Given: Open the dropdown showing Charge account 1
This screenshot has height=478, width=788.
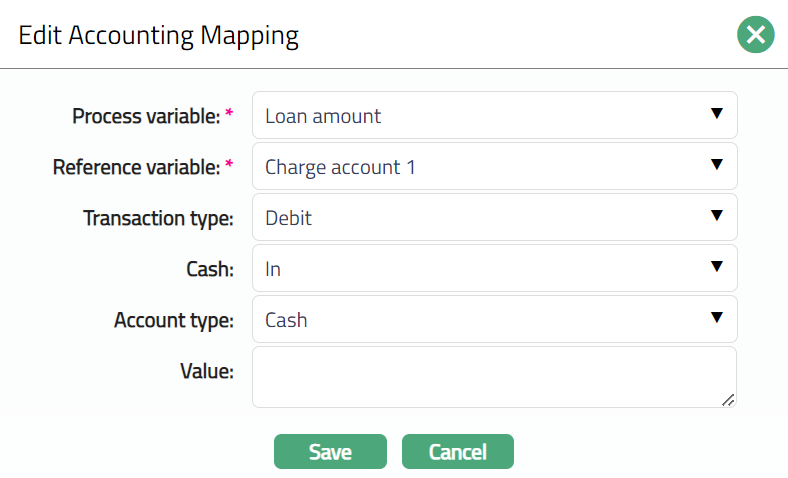Looking at the screenshot, I should click(x=480, y=167).
